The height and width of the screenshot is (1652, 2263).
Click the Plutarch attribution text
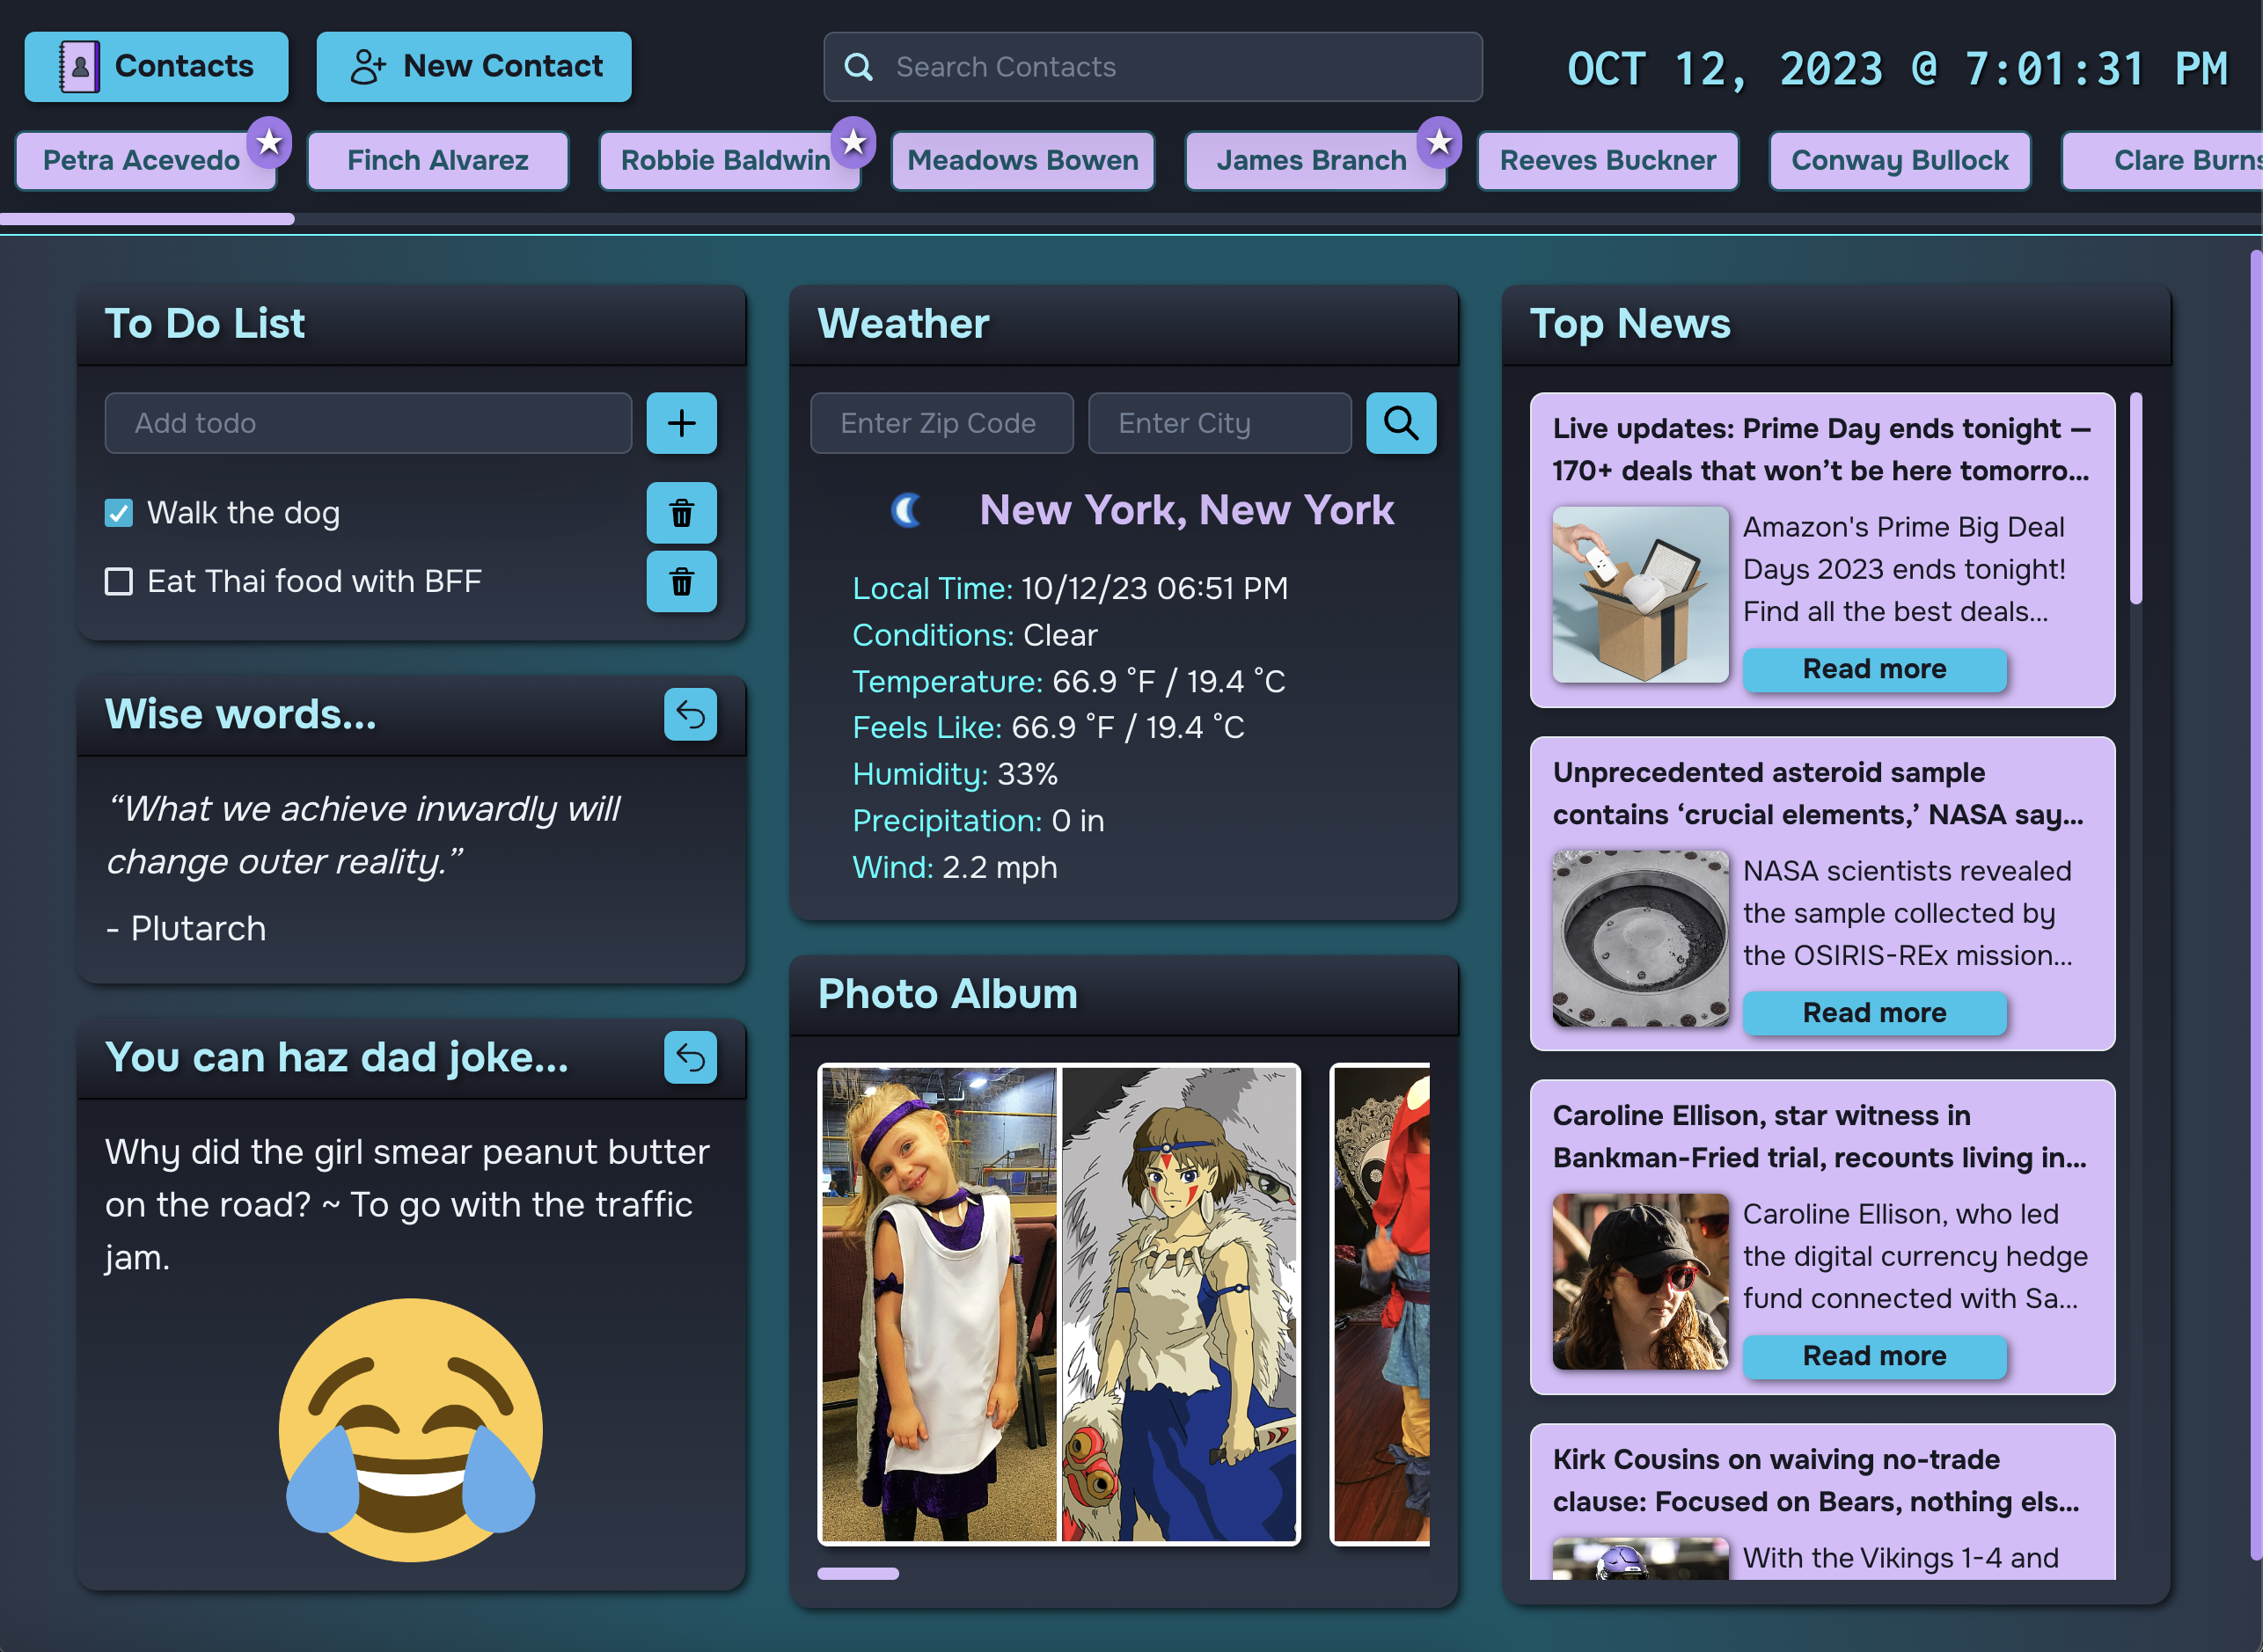tap(186, 928)
